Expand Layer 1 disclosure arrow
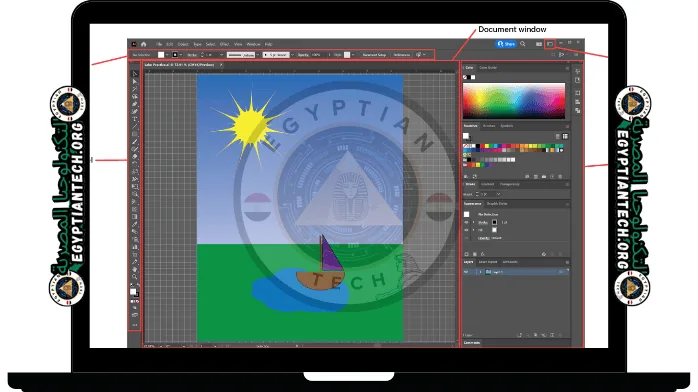The width and height of the screenshot is (698, 392). tap(480, 272)
